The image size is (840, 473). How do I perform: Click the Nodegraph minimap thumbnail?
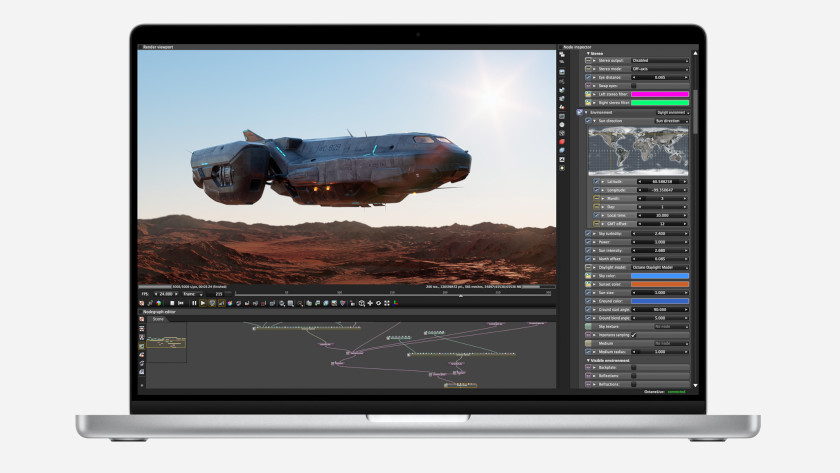tap(167, 342)
